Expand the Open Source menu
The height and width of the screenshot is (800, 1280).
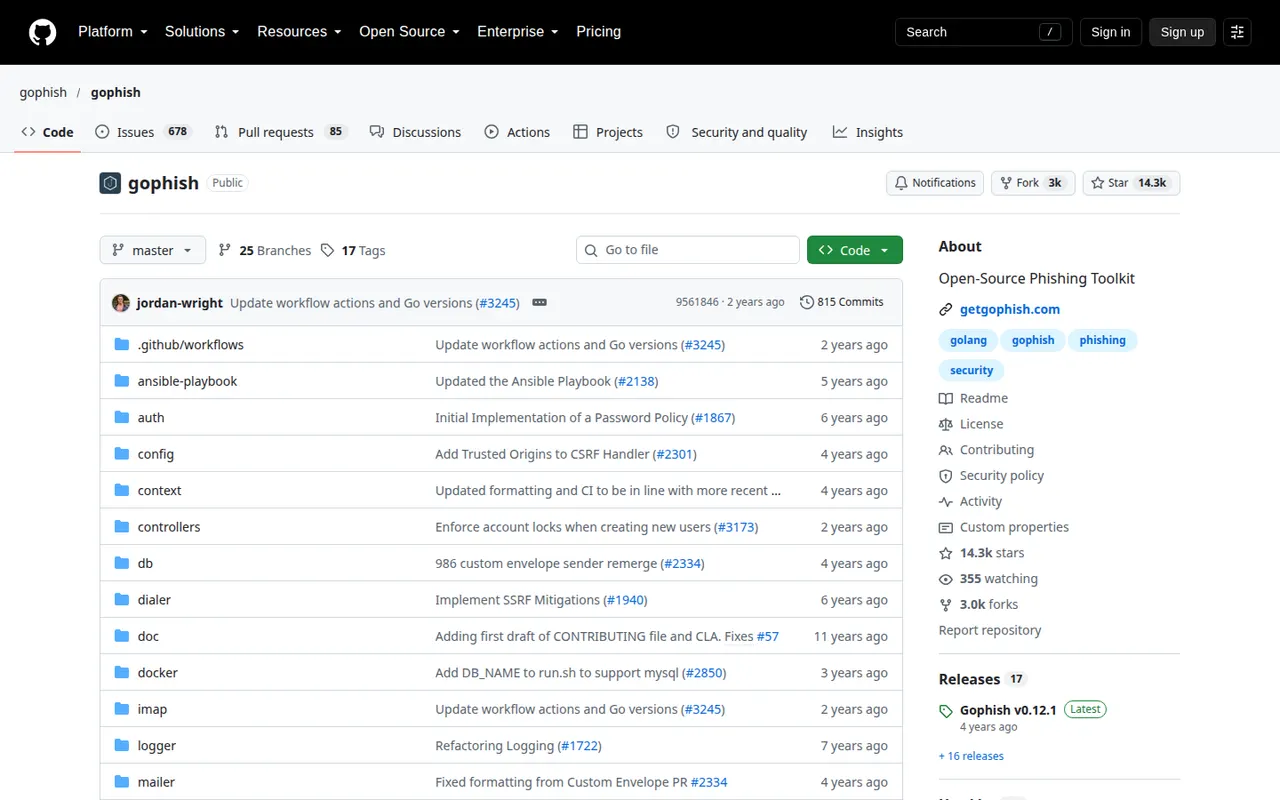tap(409, 32)
